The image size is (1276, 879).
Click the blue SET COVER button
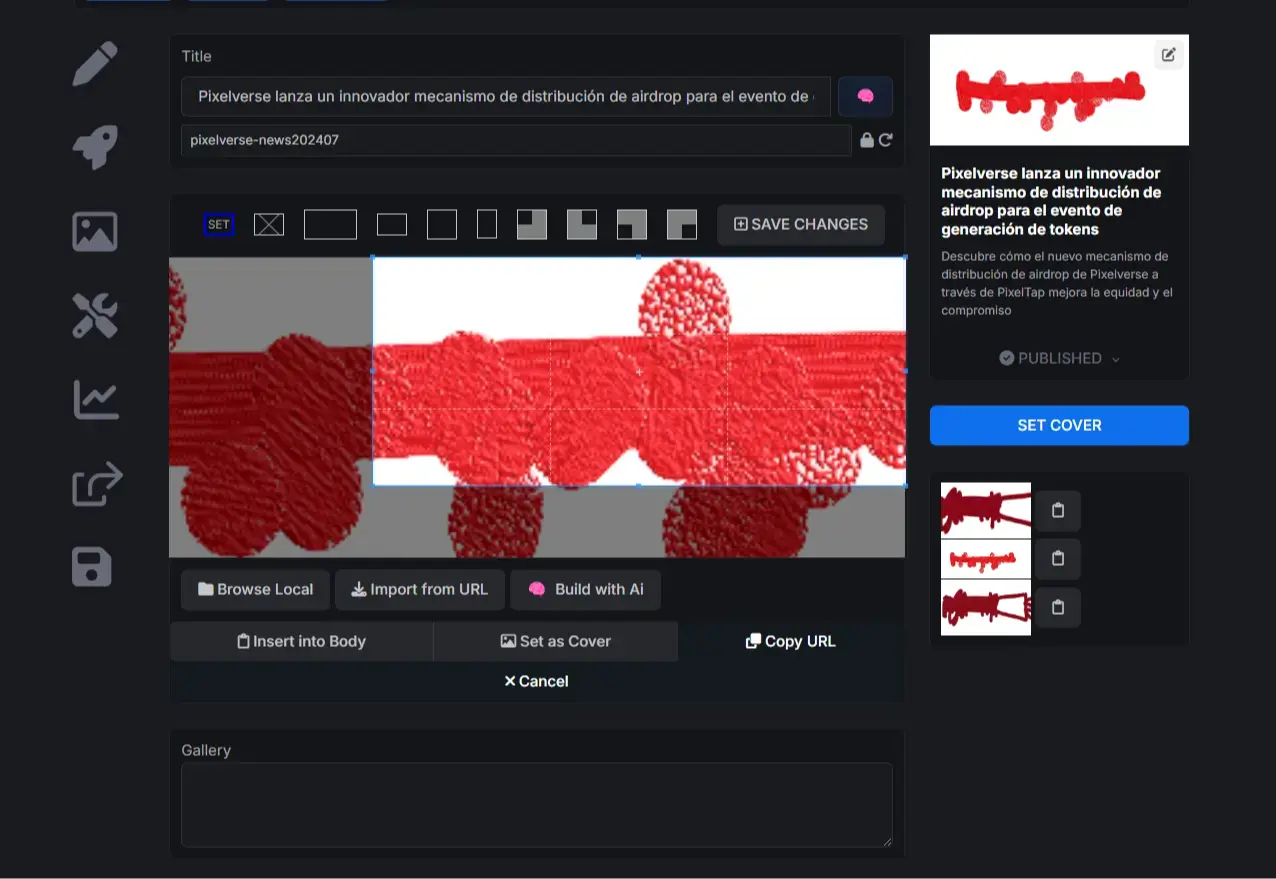[1059, 425]
